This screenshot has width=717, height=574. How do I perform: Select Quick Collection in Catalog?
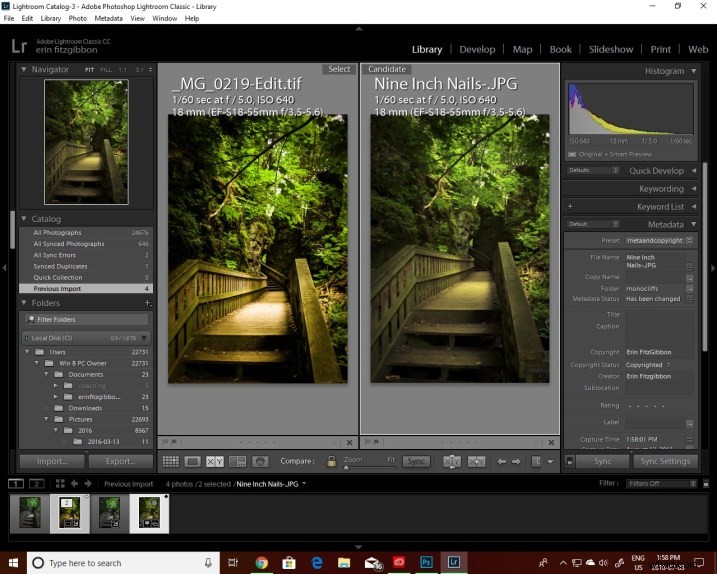[x=86, y=277]
